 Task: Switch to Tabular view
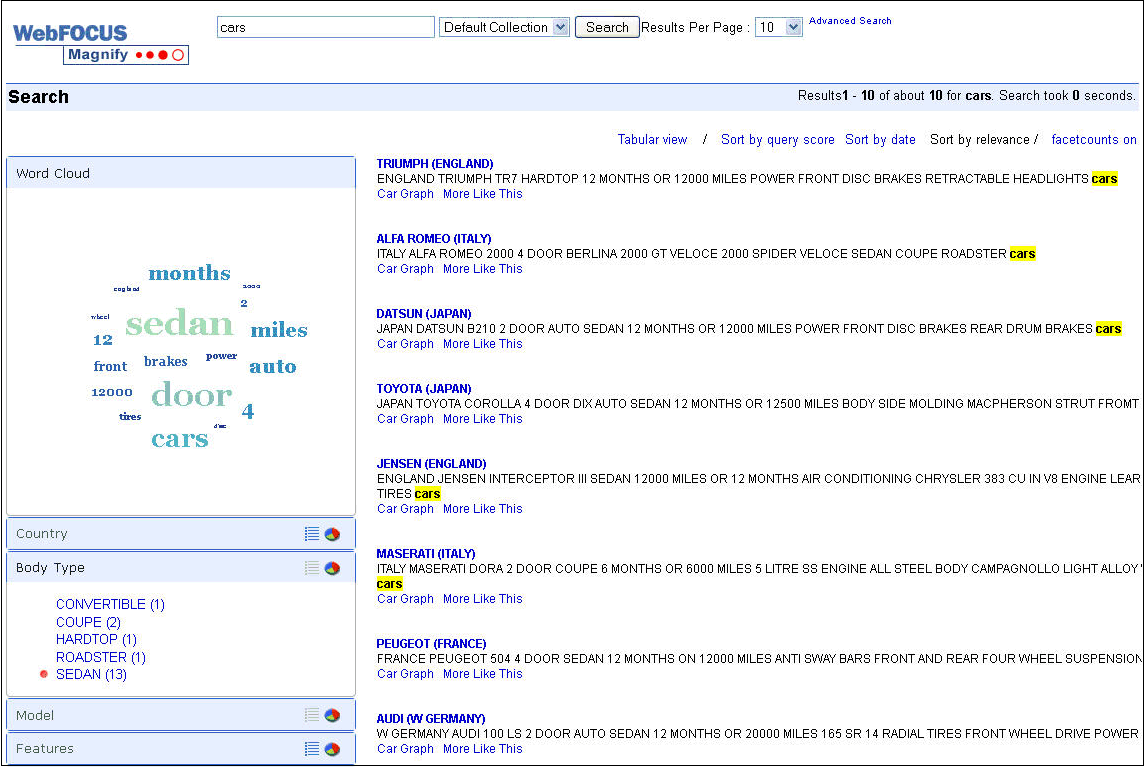pos(652,139)
